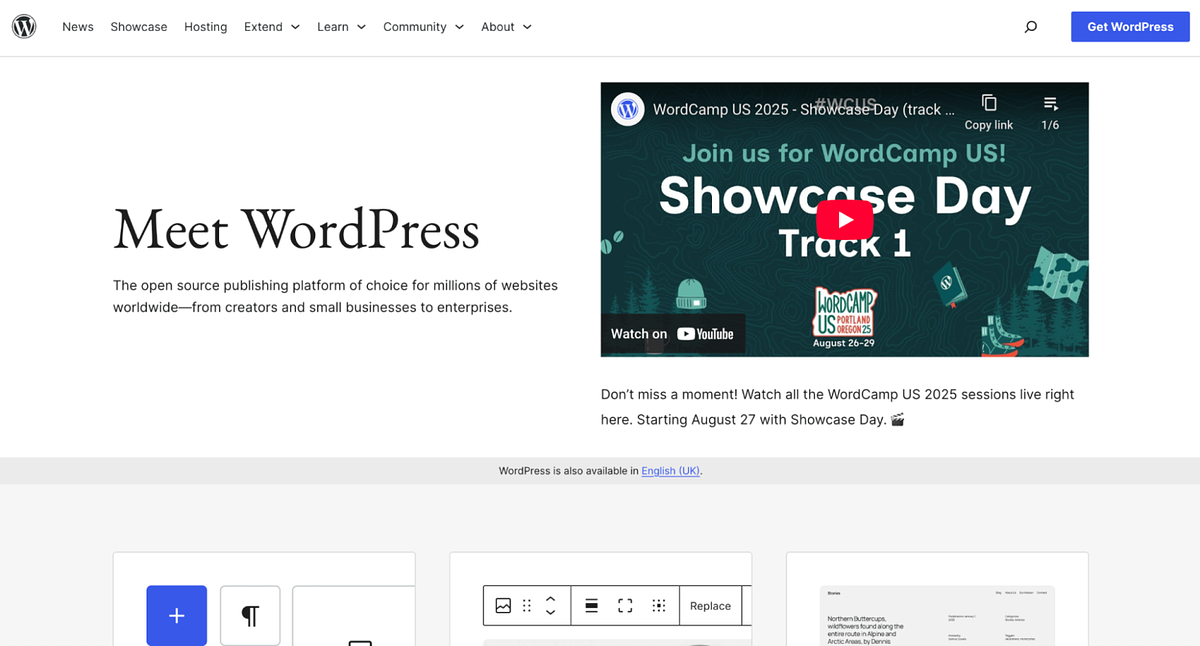Open the News menu item

point(77,26)
